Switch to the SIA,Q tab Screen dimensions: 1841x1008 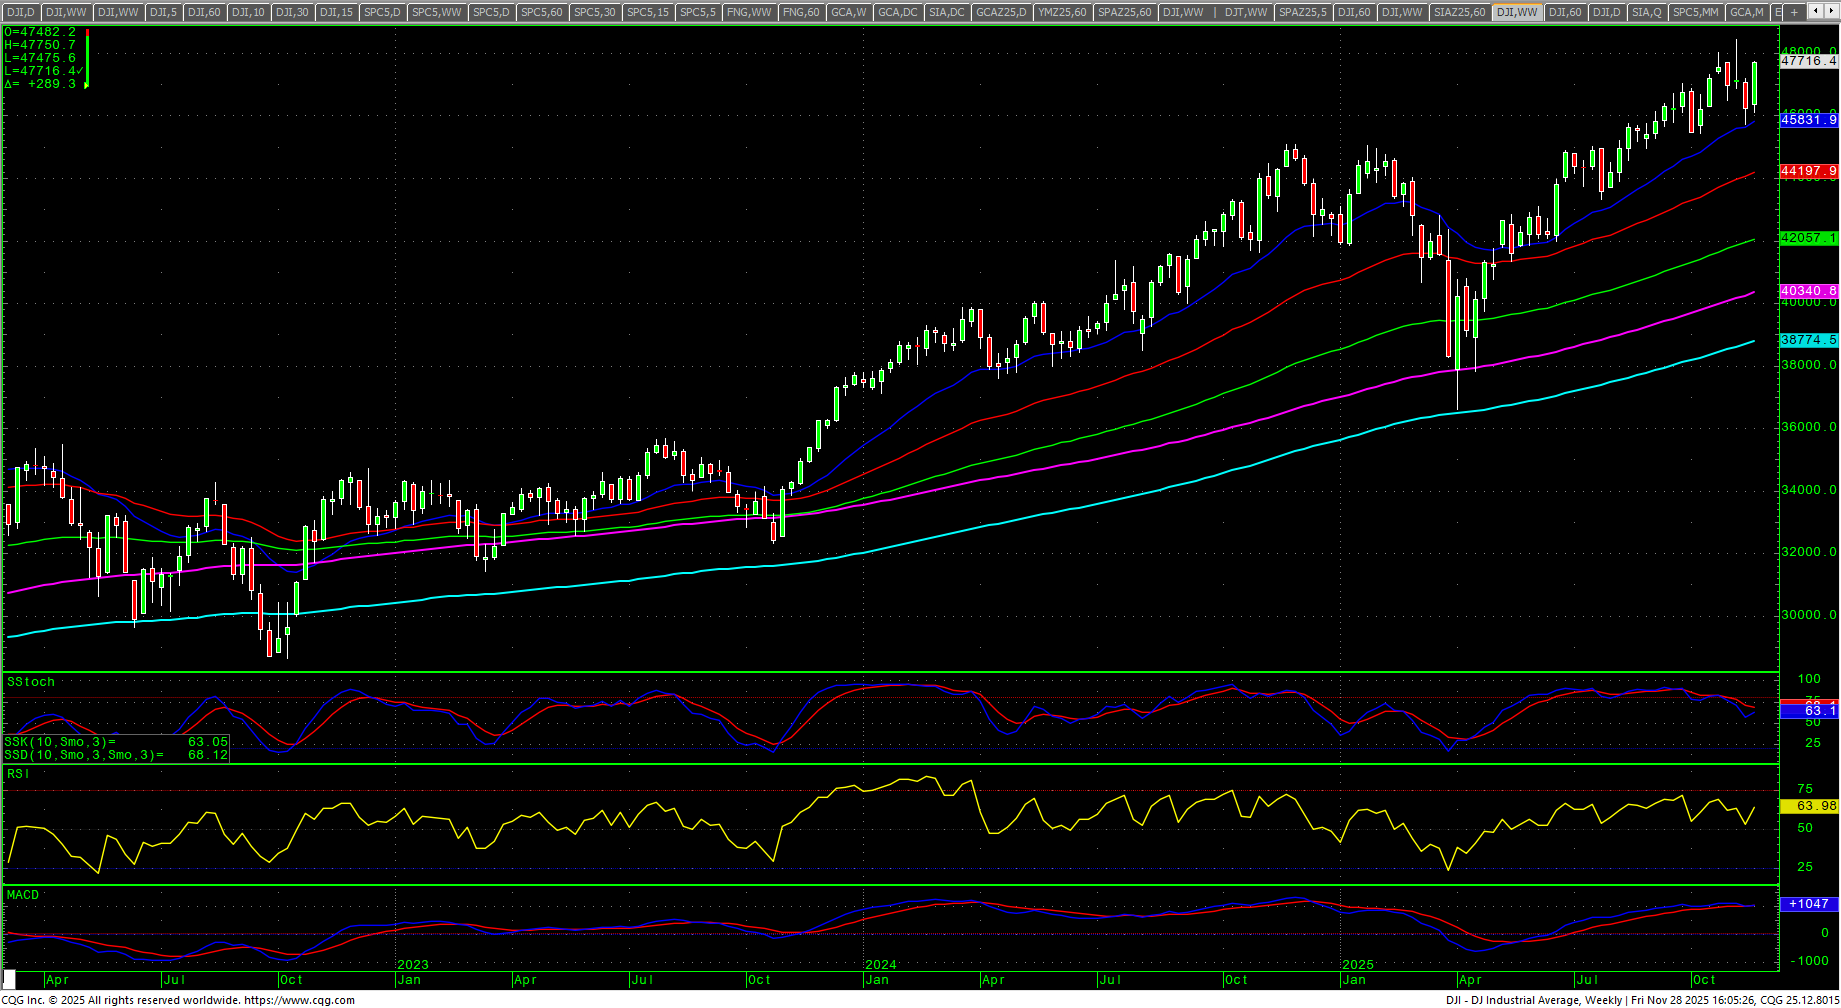(1645, 12)
